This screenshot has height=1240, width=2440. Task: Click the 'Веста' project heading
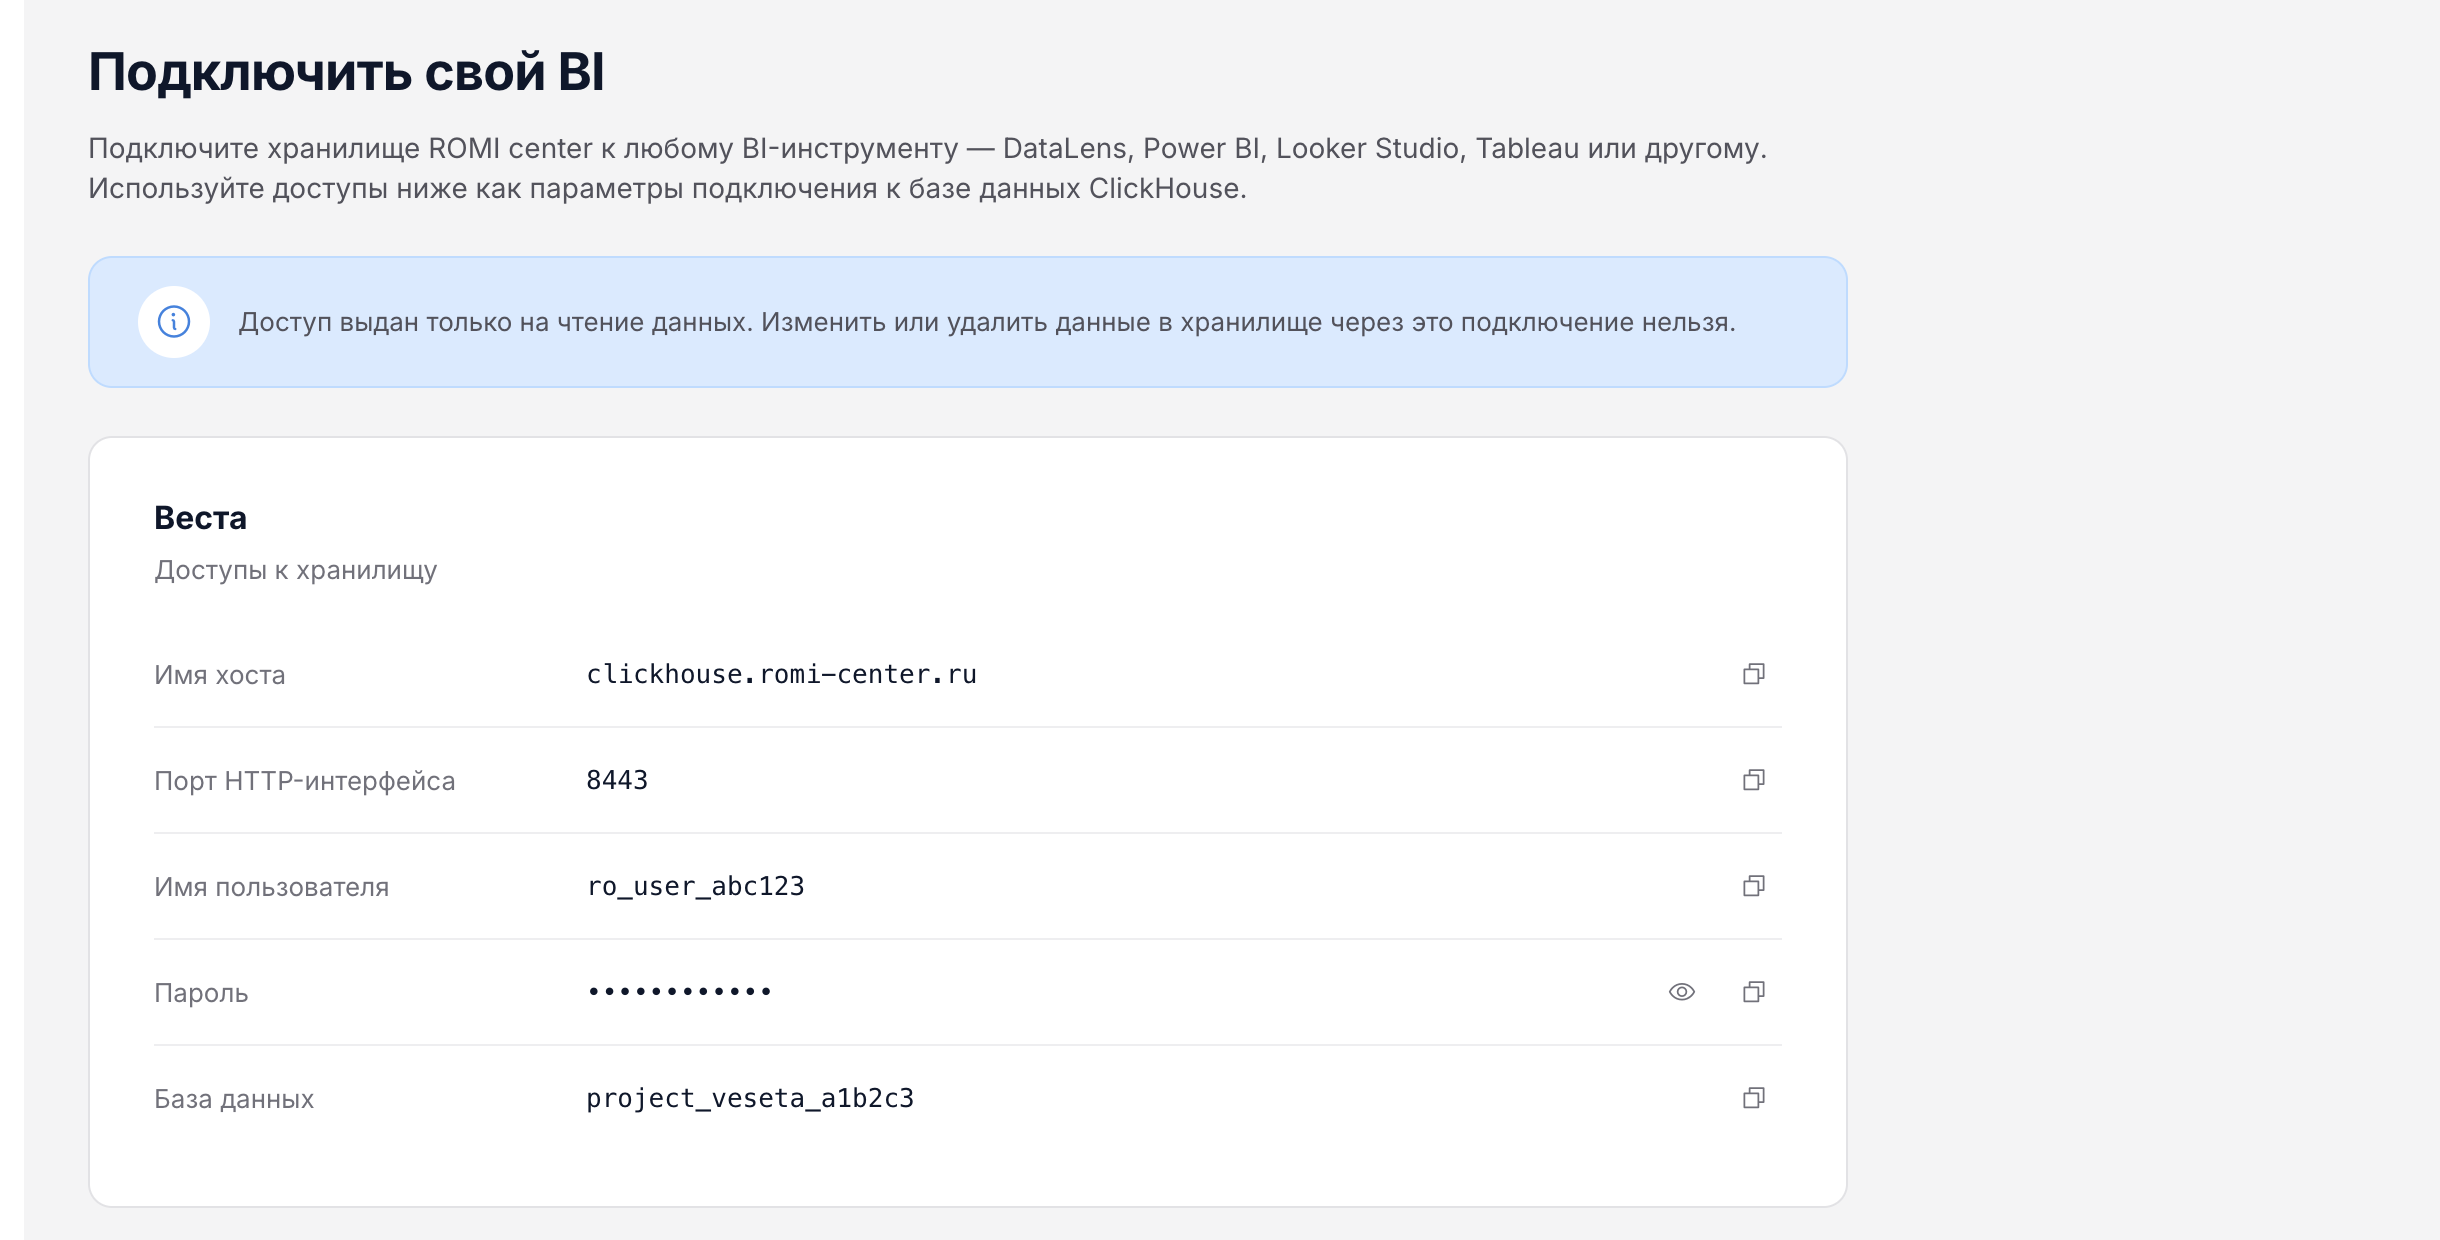(x=200, y=518)
